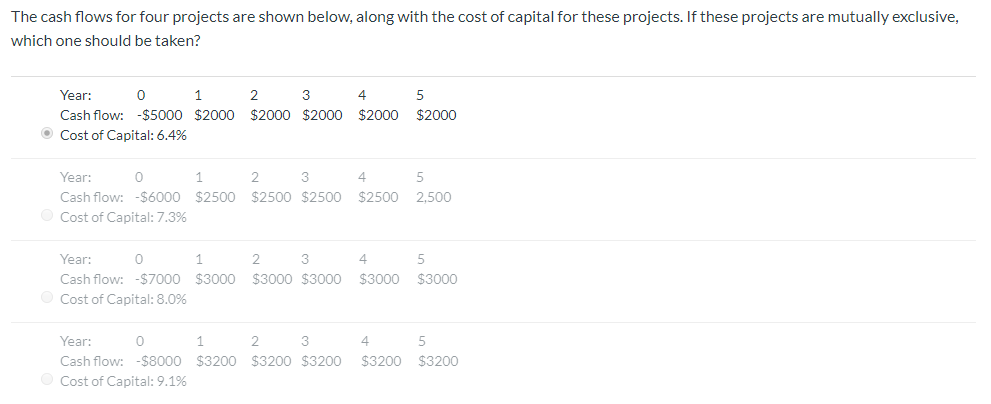Click the 'Cost of Capital: 9.1%' label
Viewport: 991px width, 404px height.
coord(123,381)
